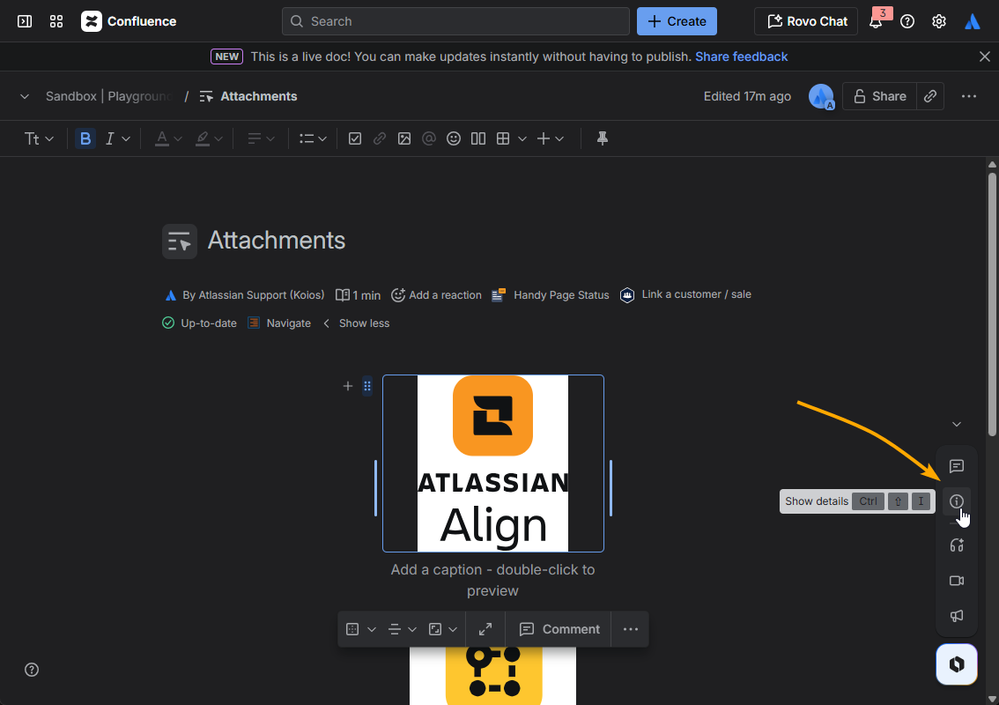This screenshot has width=999, height=705.
Task: Go to Confluence home logo
Action: (129, 21)
